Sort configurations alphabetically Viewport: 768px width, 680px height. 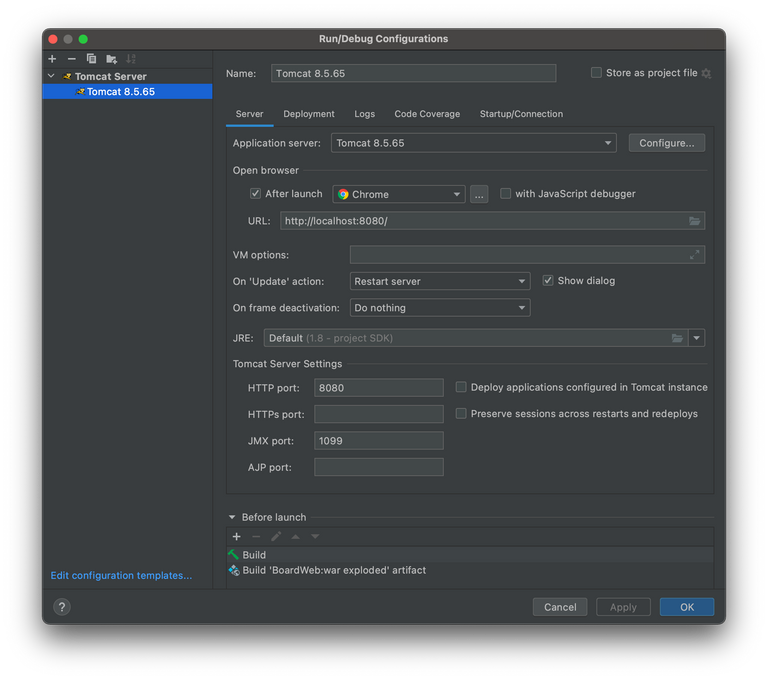pyautogui.click(x=131, y=59)
